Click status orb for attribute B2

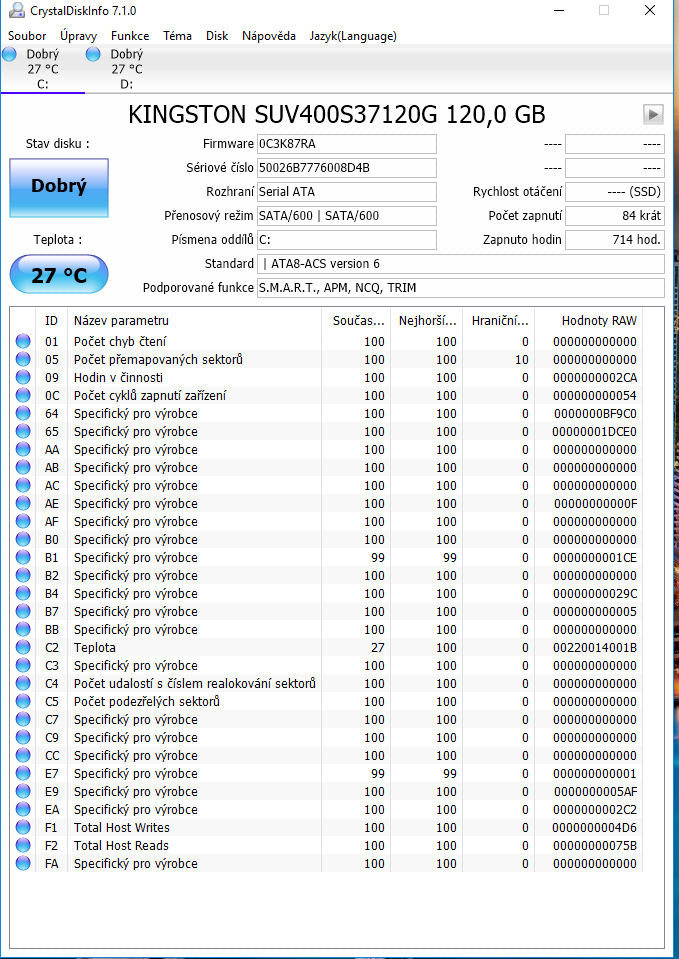(x=23, y=576)
